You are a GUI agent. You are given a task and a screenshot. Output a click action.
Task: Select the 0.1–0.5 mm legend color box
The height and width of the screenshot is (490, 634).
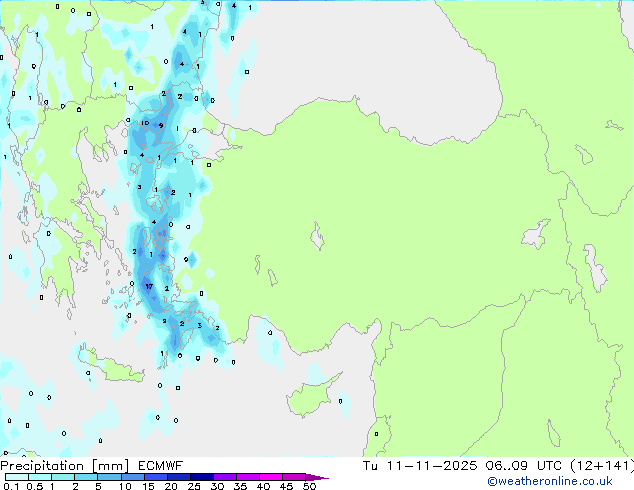[17, 477]
